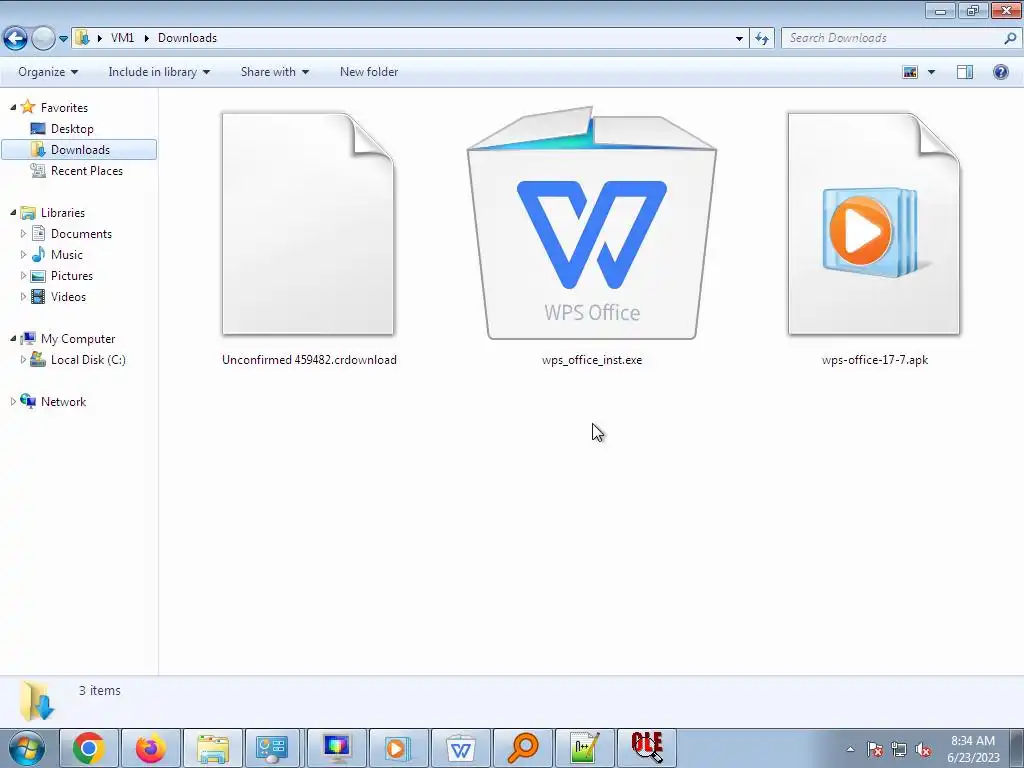Image resolution: width=1024 pixels, height=768 pixels.
Task: Click the file name wps-office-17-7.apk
Action: click(x=874, y=360)
